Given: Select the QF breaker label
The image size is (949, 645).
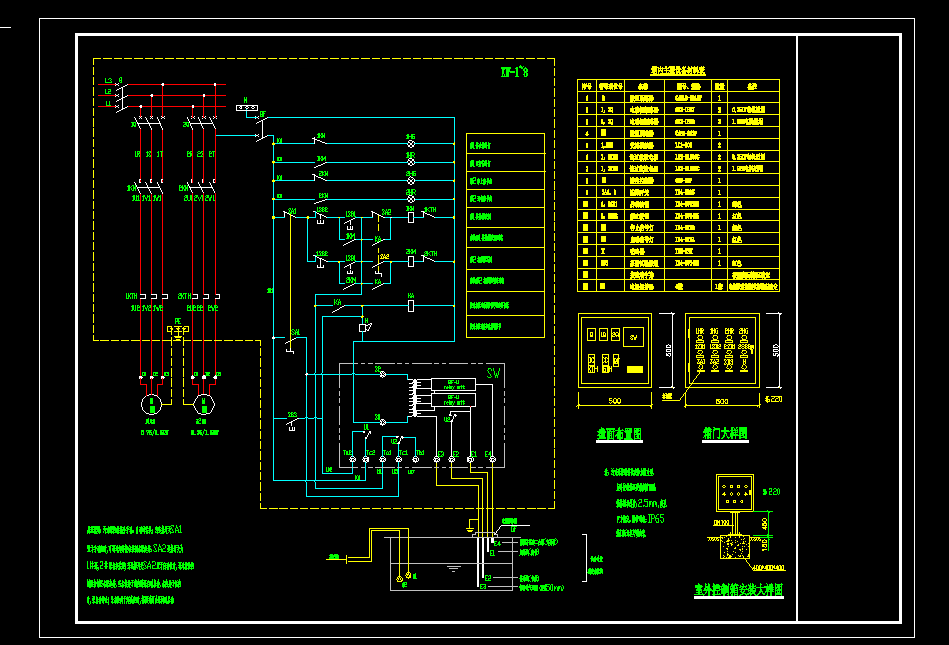Looking at the screenshot, I should coord(262,114).
